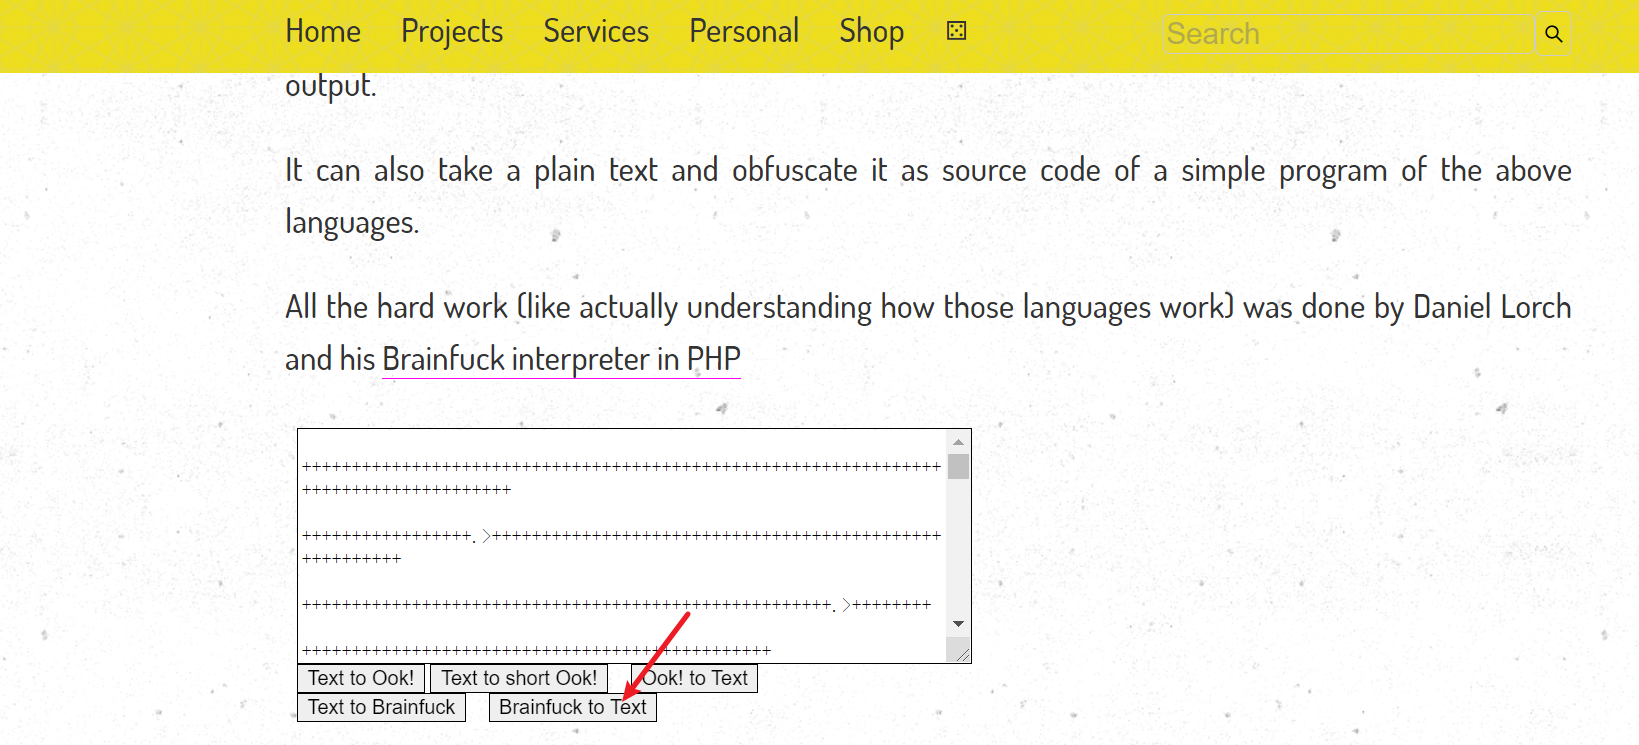Click the textarea resize handle corner
Screen dimensions: 1639x745
961,654
